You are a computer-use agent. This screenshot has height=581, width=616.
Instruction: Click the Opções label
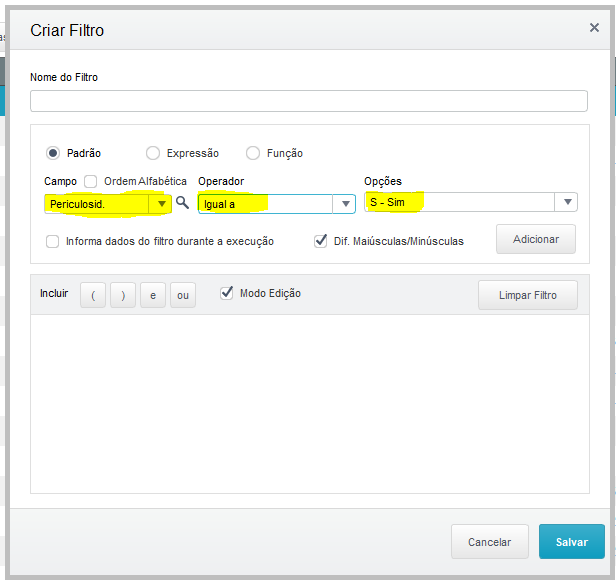coord(383,181)
